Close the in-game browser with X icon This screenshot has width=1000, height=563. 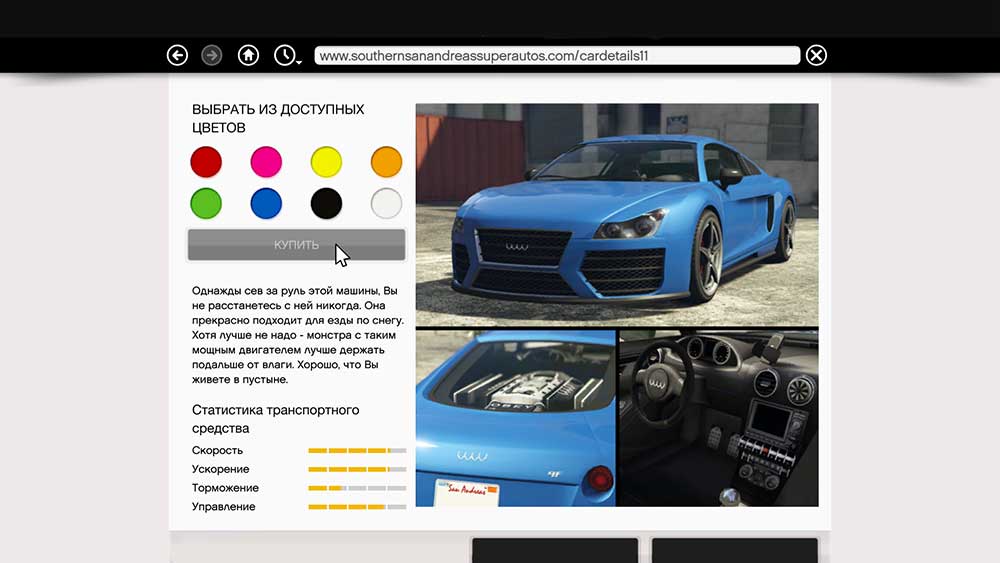[x=816, y=55]
